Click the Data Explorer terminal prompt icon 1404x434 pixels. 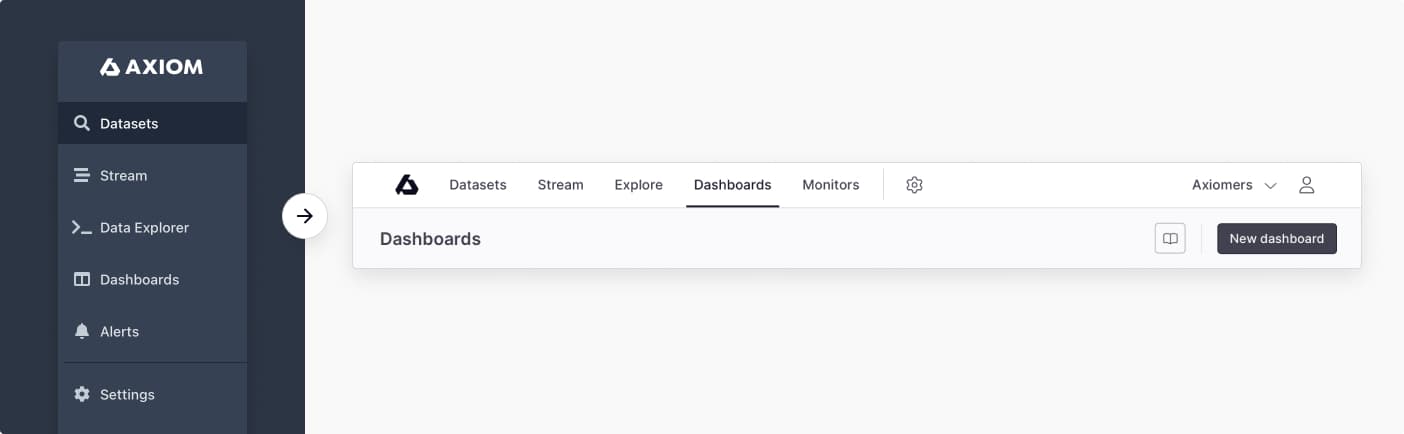[82, 228]
